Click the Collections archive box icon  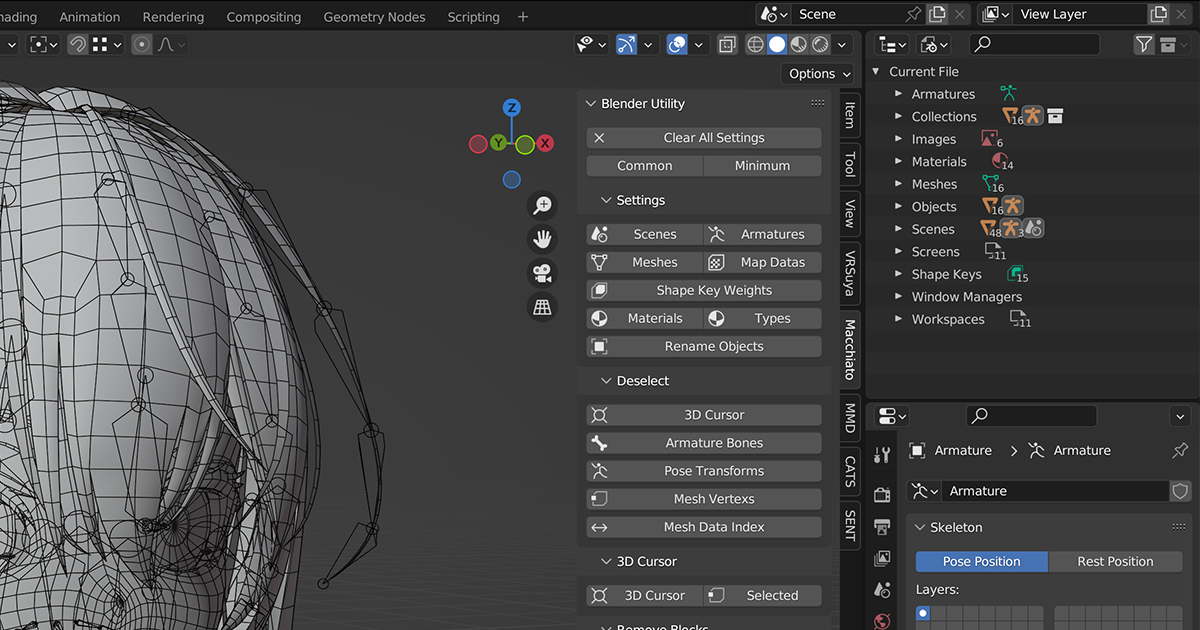click(1055, 116)
